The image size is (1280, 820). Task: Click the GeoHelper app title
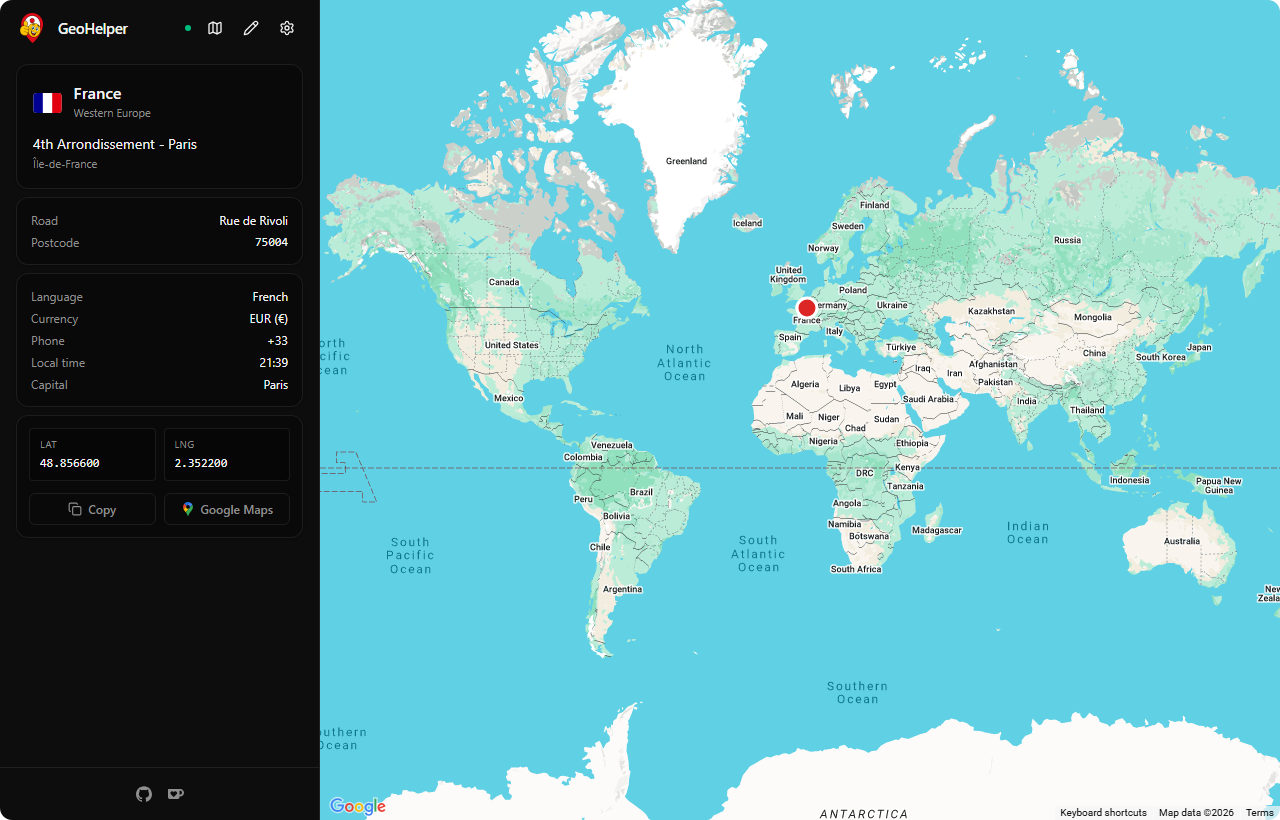[93, 29]
